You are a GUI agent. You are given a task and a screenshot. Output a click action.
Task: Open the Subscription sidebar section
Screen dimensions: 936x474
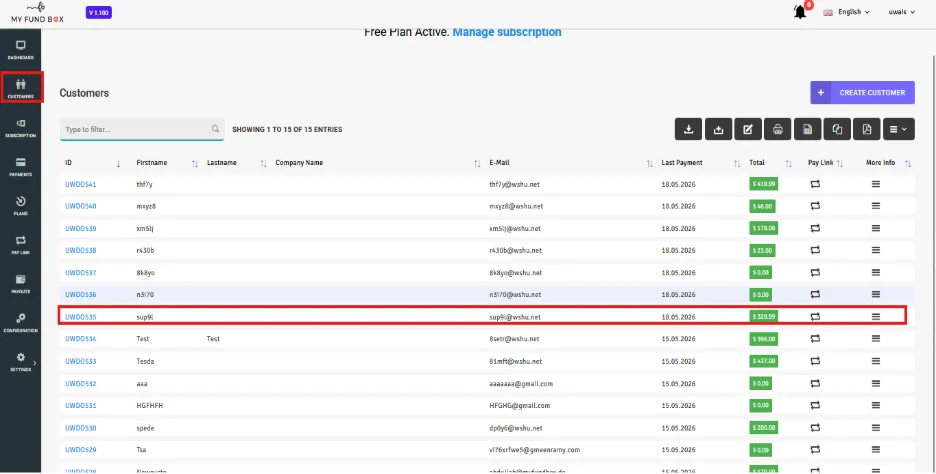[20, 128]
